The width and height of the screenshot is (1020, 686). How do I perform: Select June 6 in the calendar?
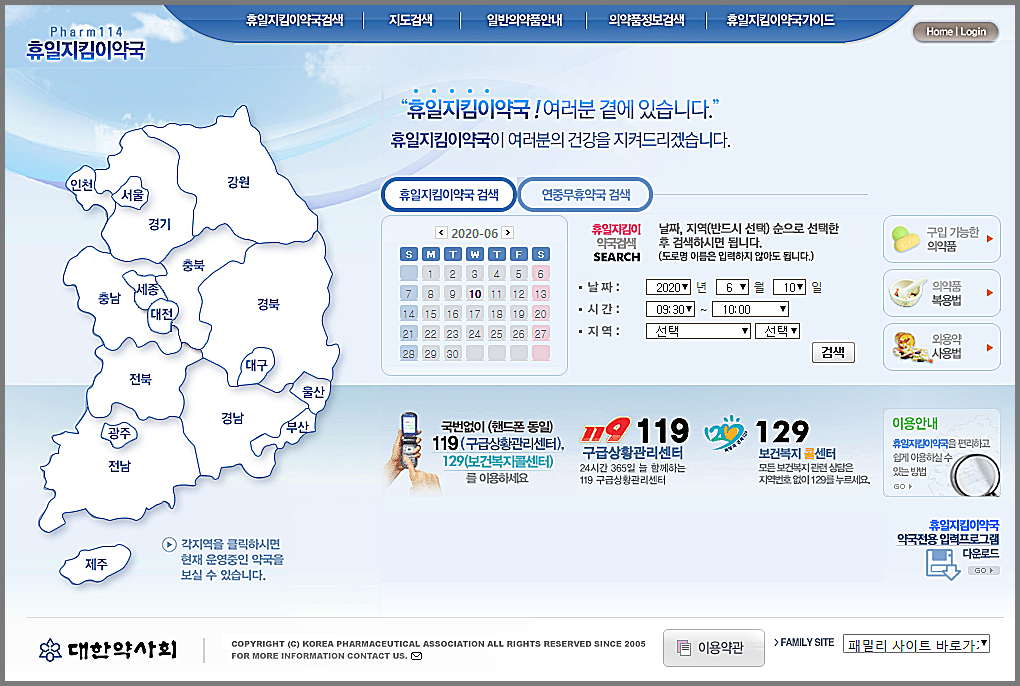541,273
